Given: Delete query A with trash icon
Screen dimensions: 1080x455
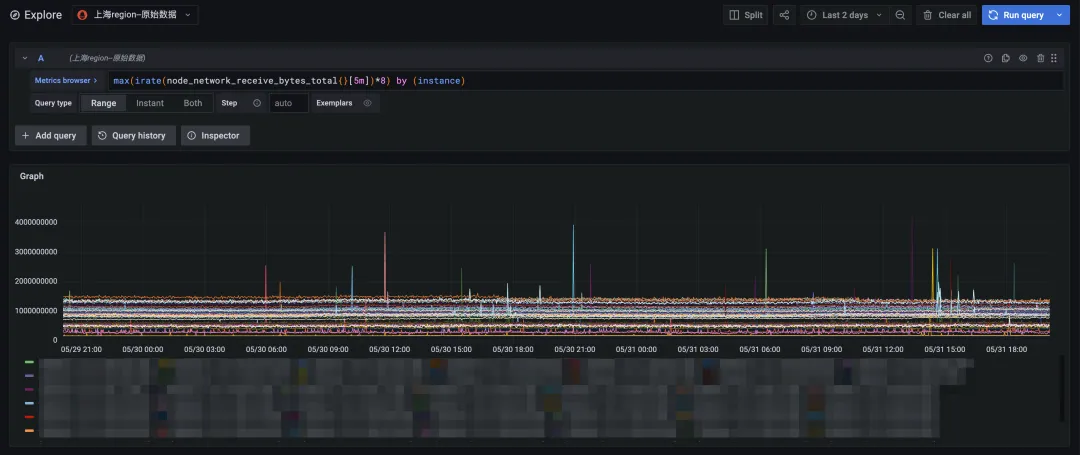Looking at the screenshot, I should [1041, 58].
